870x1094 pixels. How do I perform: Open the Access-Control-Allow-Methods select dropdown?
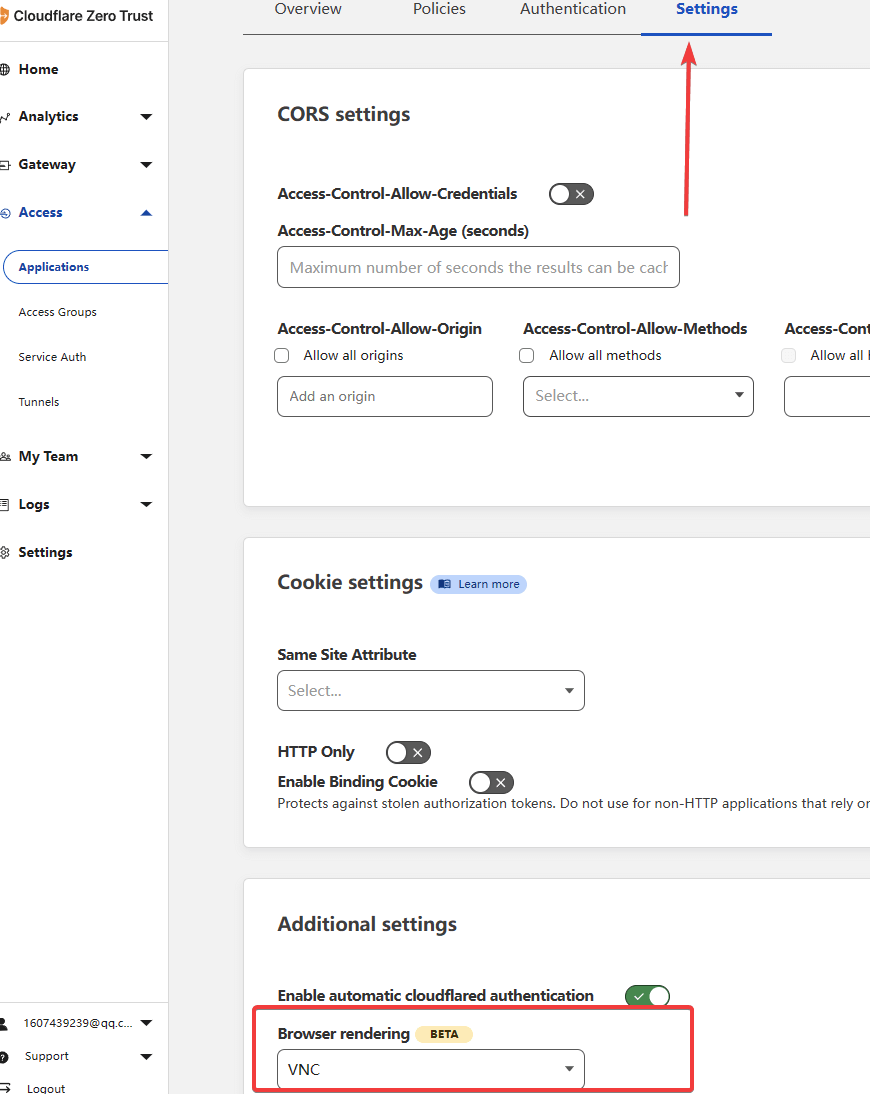637,396
